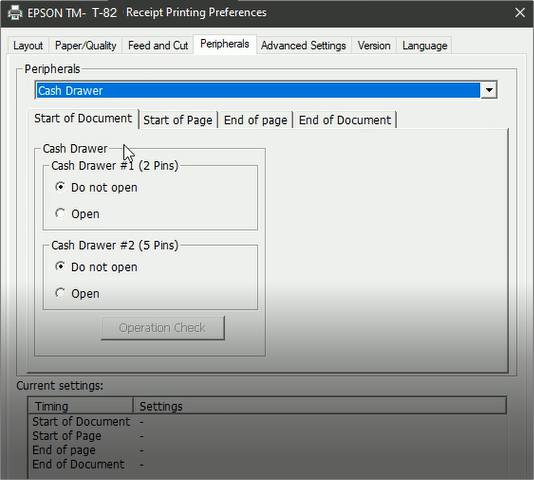
Task: Open the Advanced Settings tab
Action: pyautogui.click(x=303, y=45)
